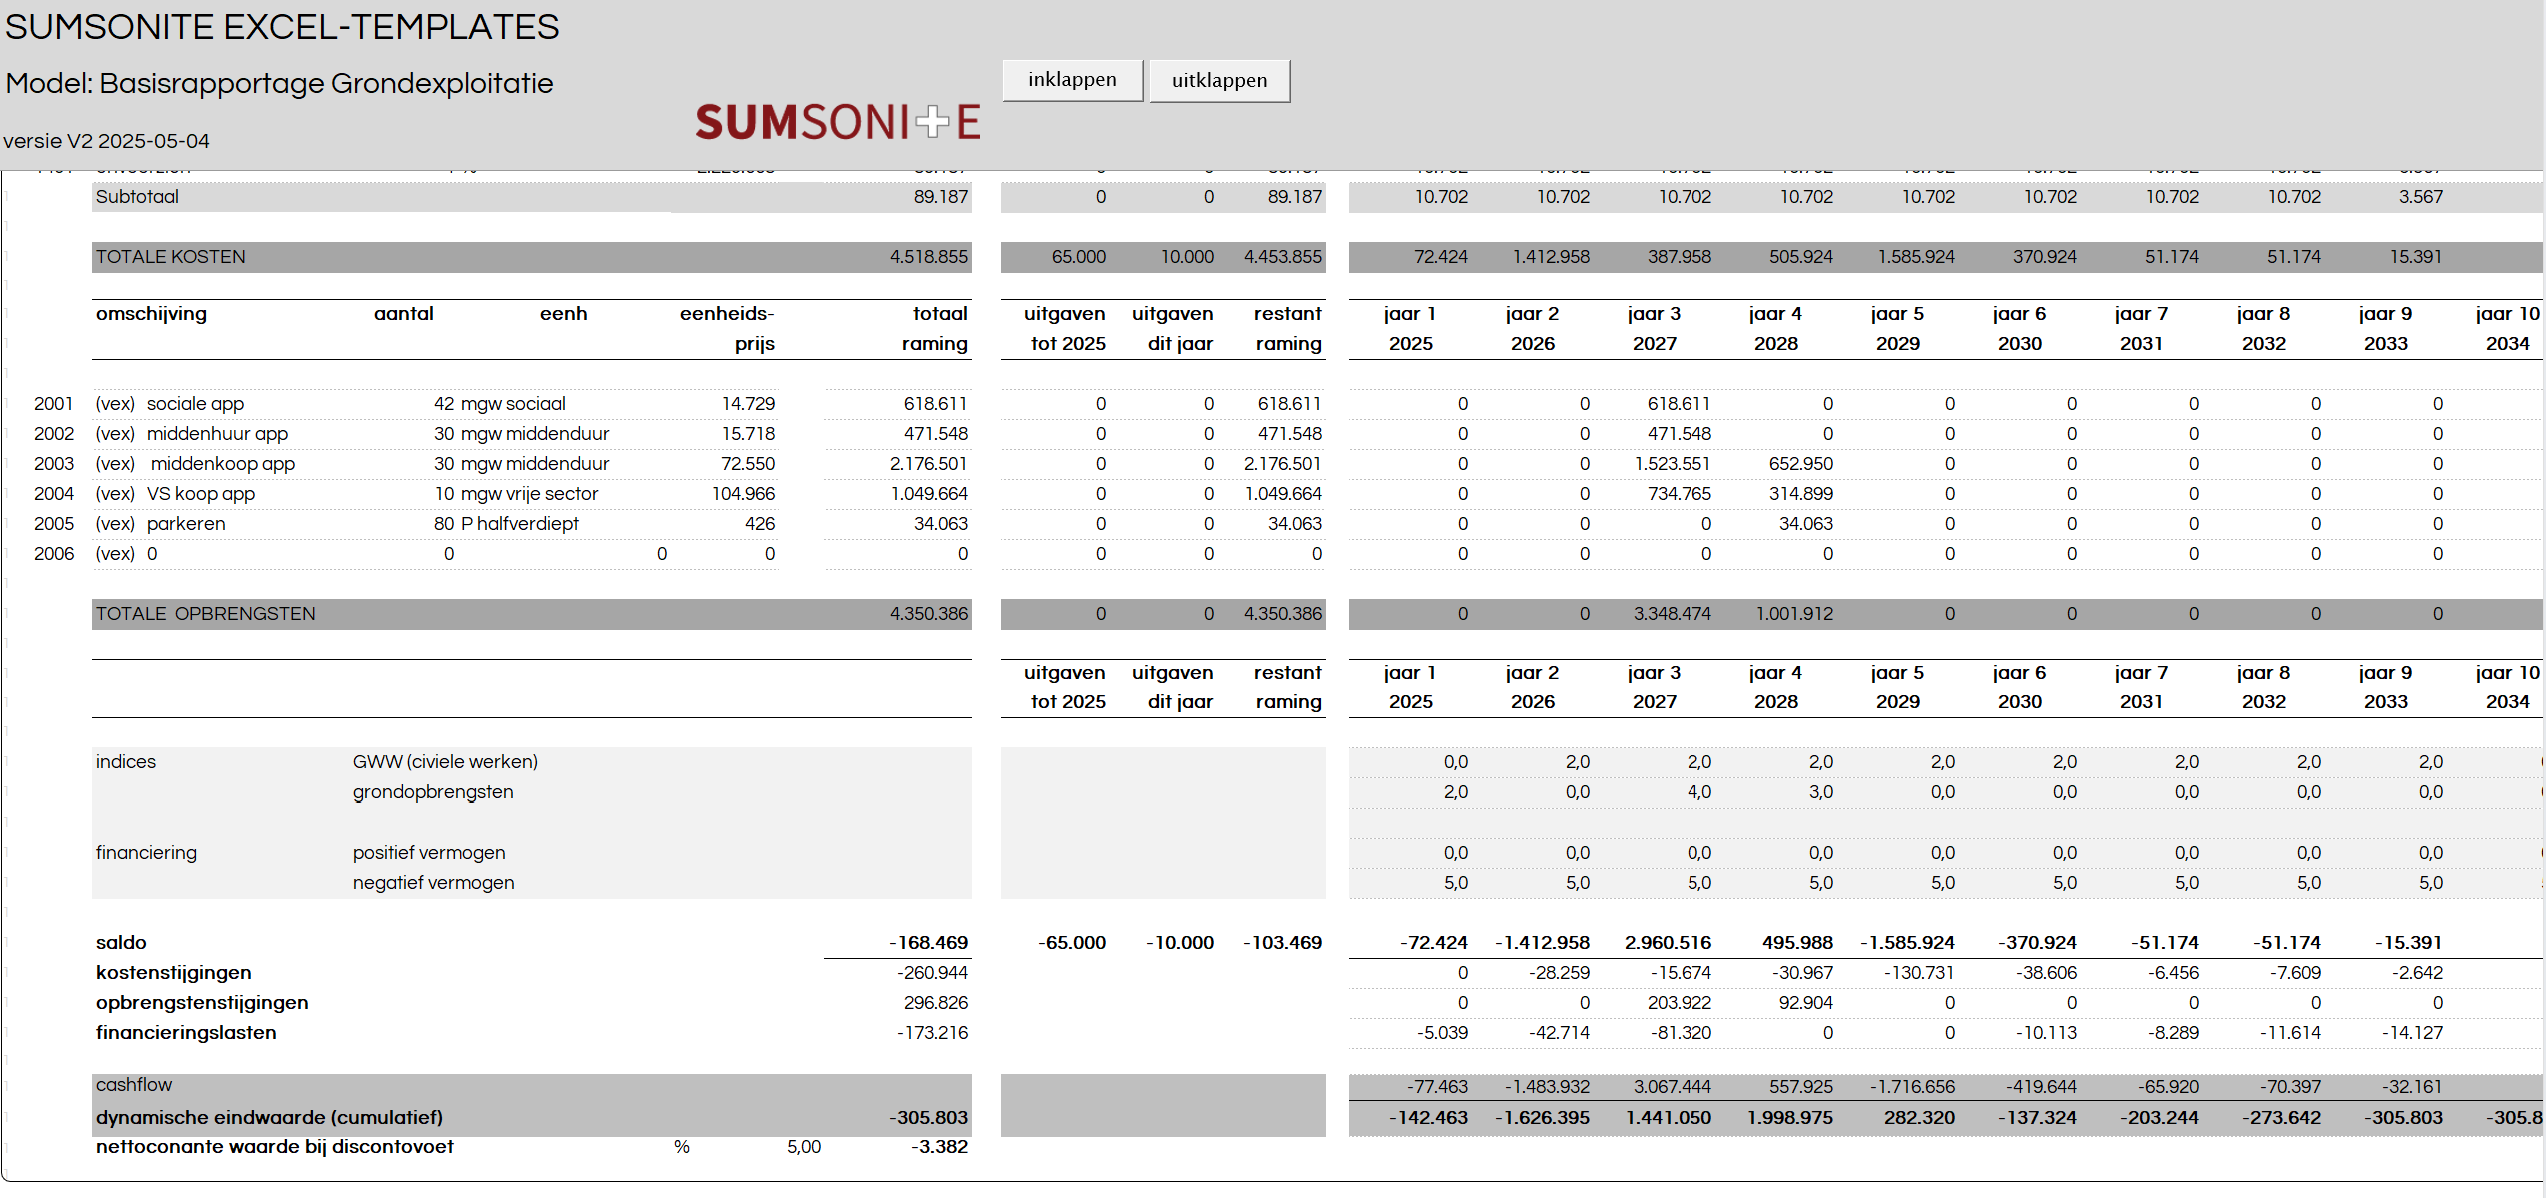Click the mgw vrije sector unit cell
2546x1198 pixels.
(x=529, y=494)
